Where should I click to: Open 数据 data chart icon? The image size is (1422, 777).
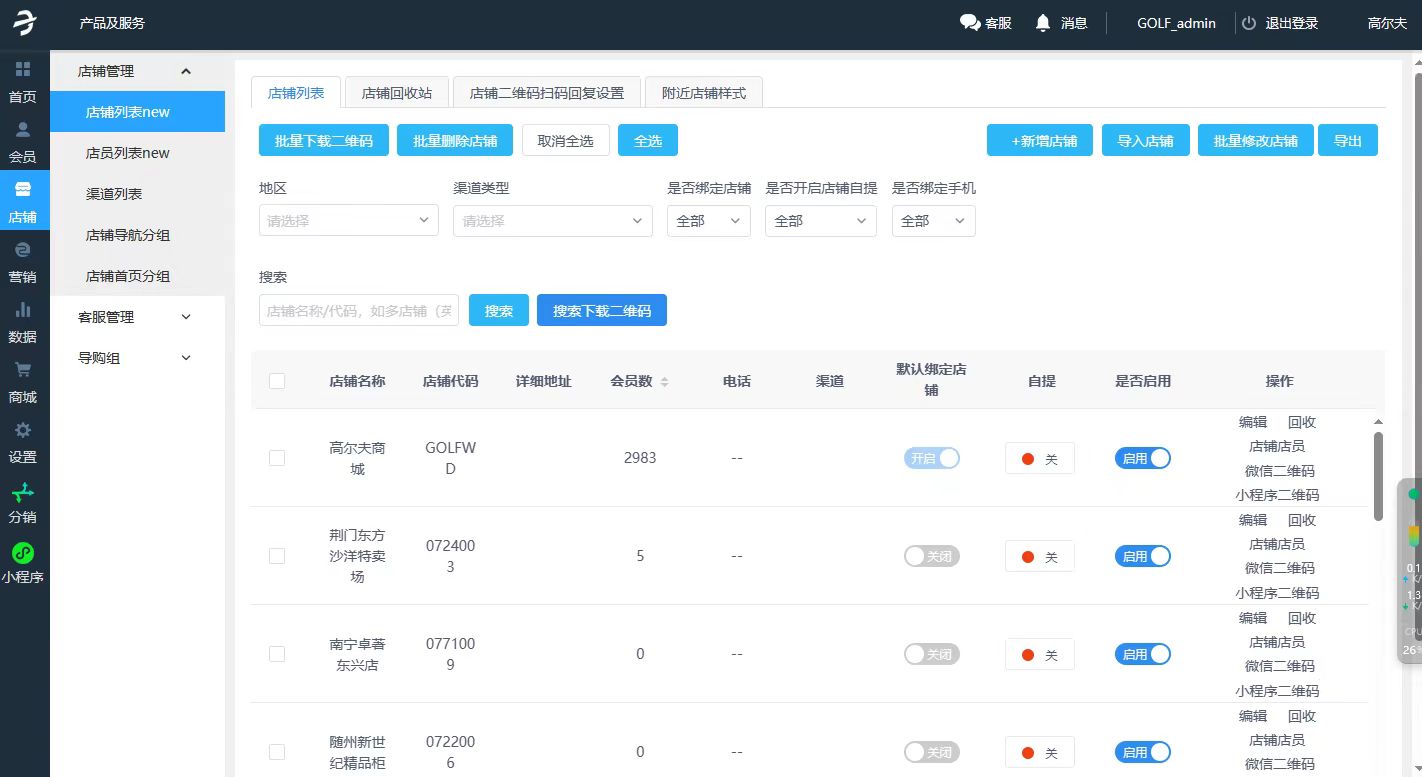[23, 309]
